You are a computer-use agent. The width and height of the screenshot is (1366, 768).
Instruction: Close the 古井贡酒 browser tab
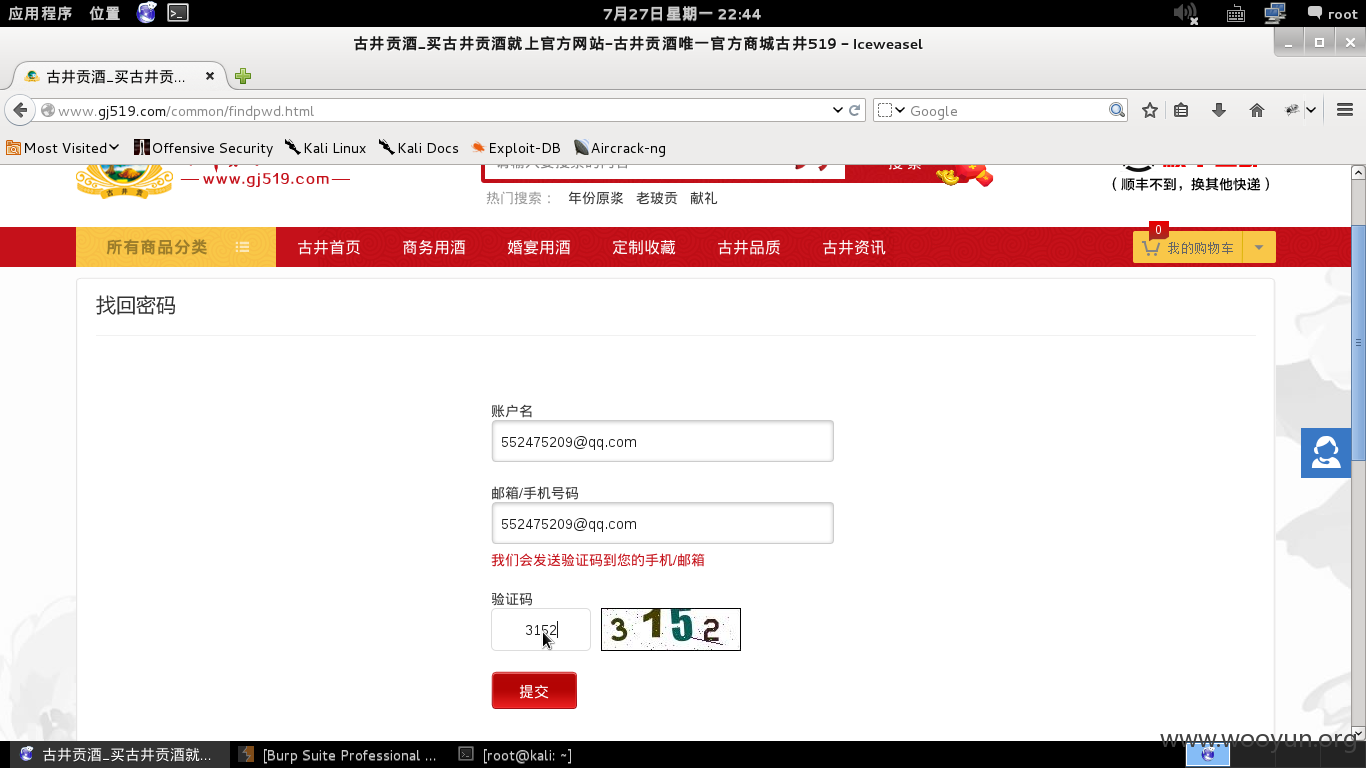click(210, 76)
